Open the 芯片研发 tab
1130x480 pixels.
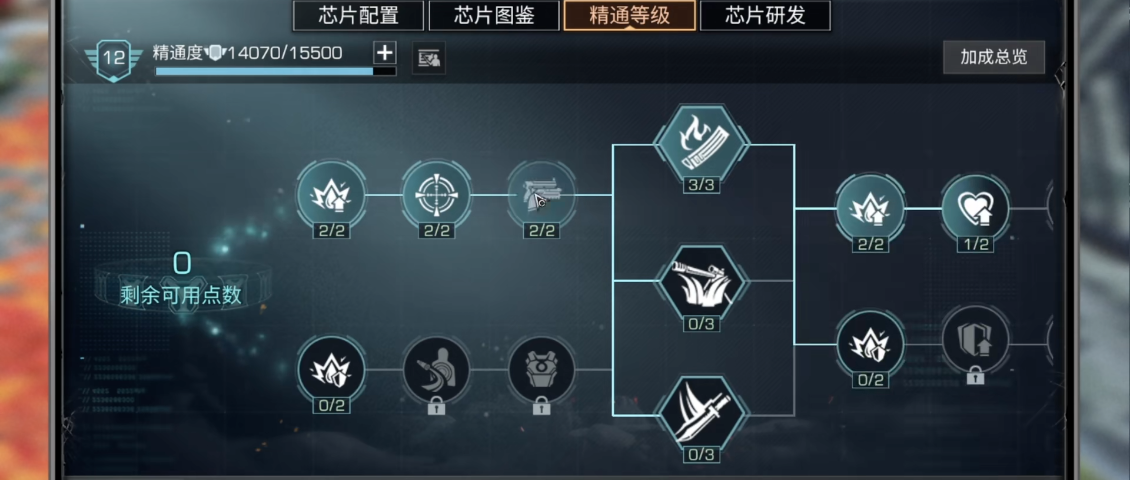(765, 16)
